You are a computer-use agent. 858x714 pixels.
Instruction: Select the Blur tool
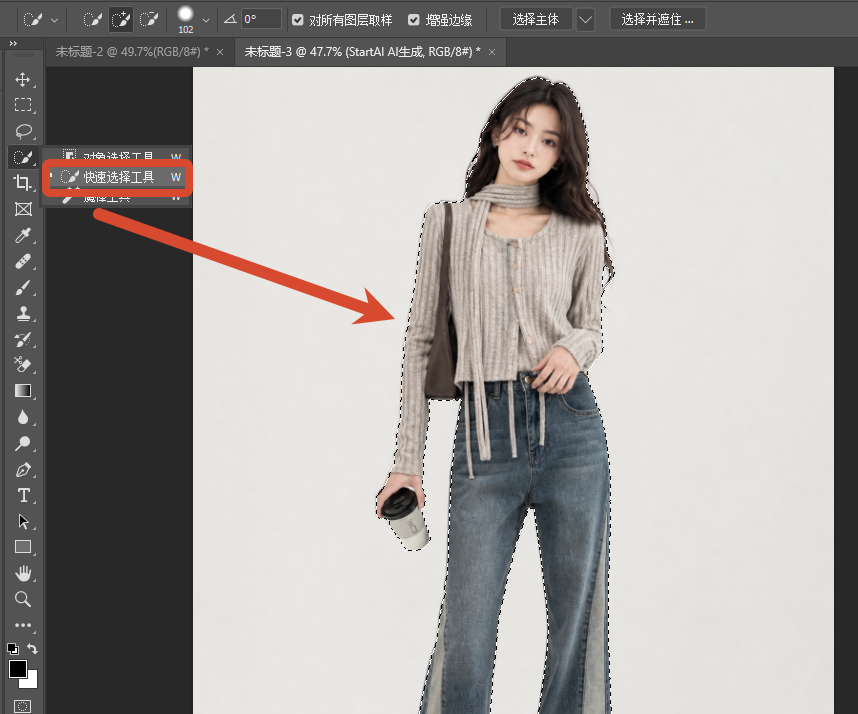coord(22,417)
